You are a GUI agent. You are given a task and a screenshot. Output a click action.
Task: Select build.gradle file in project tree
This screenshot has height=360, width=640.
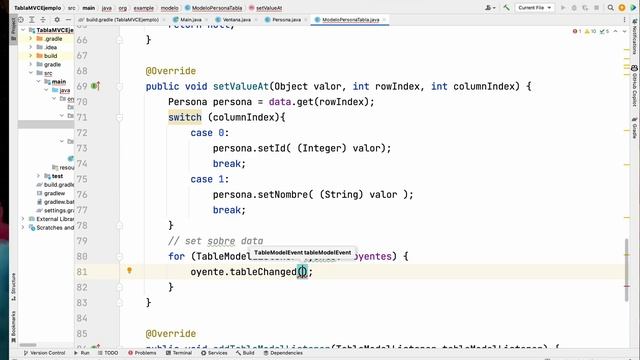coord(55,184)
